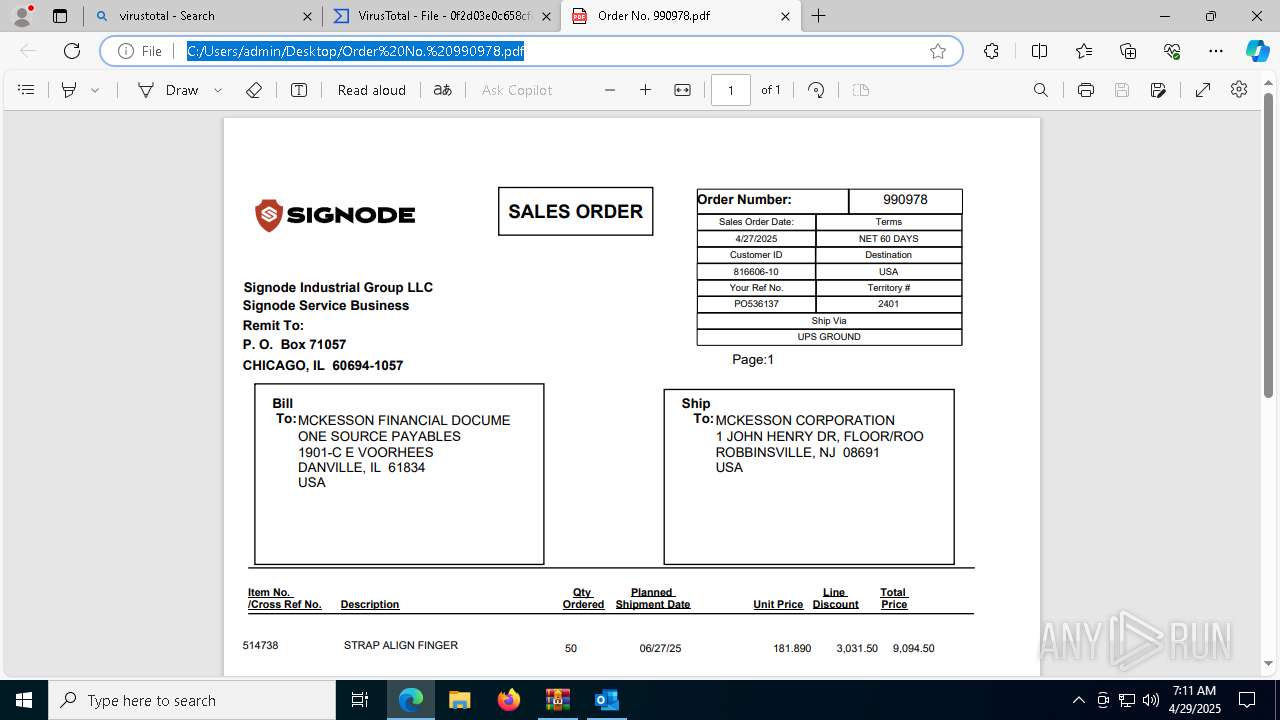Click the page number field
The image size is (1280, 720).
click(x=731, y=90)
